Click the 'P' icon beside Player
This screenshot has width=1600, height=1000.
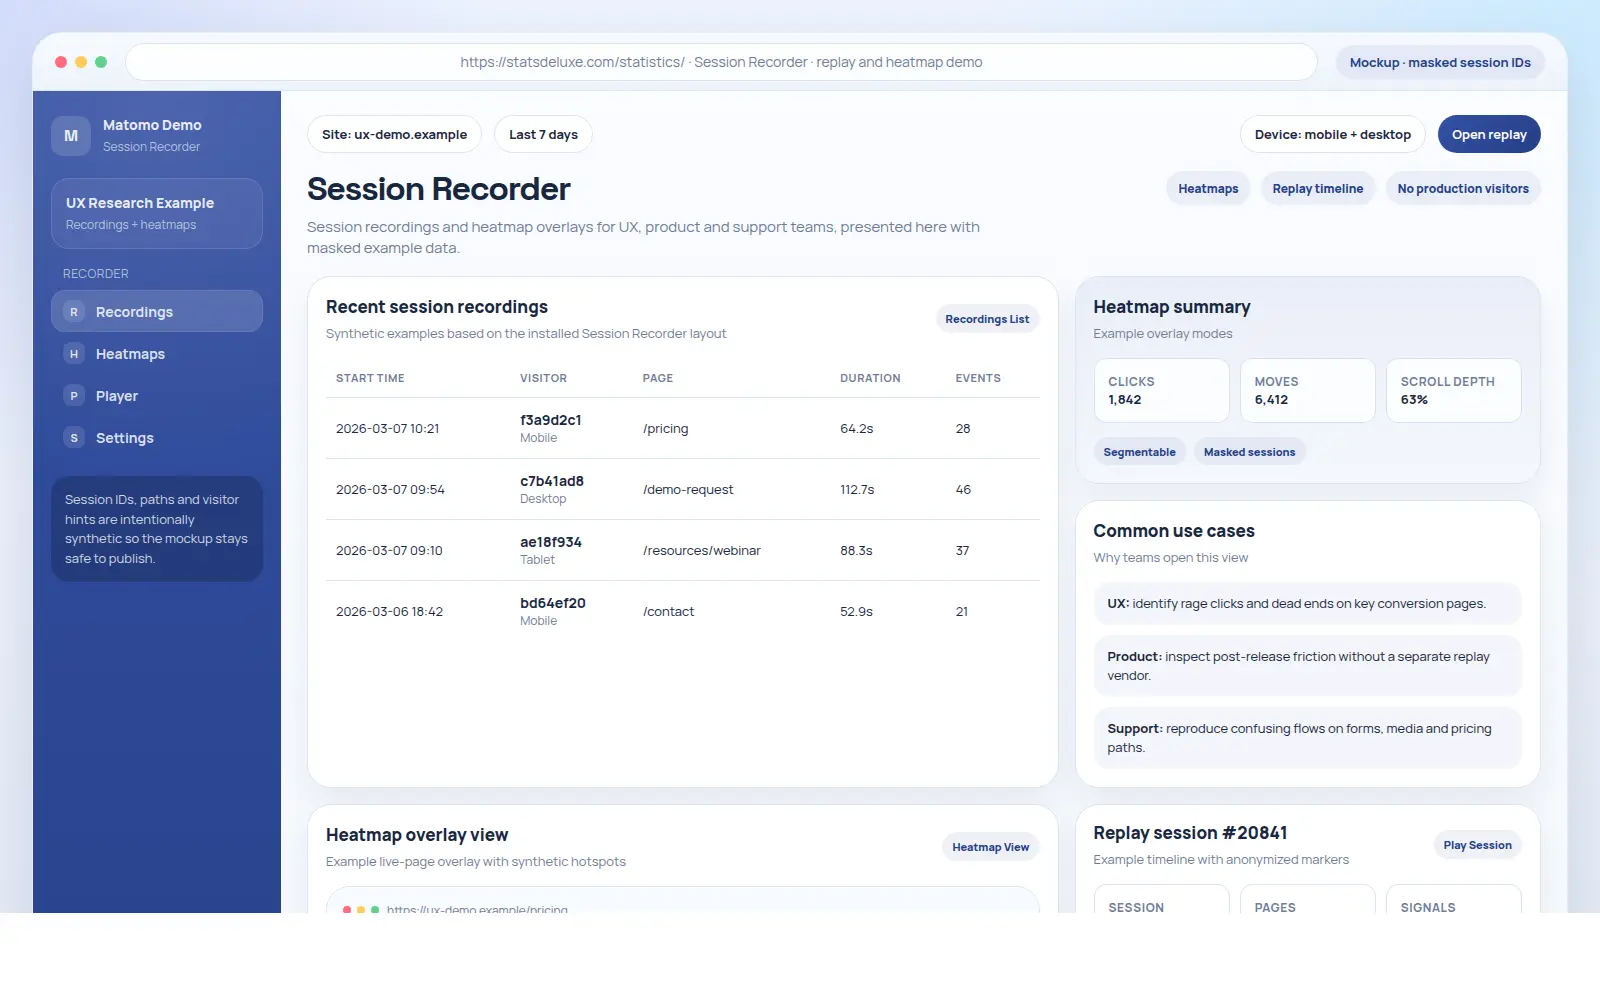(x=74, y=396)
